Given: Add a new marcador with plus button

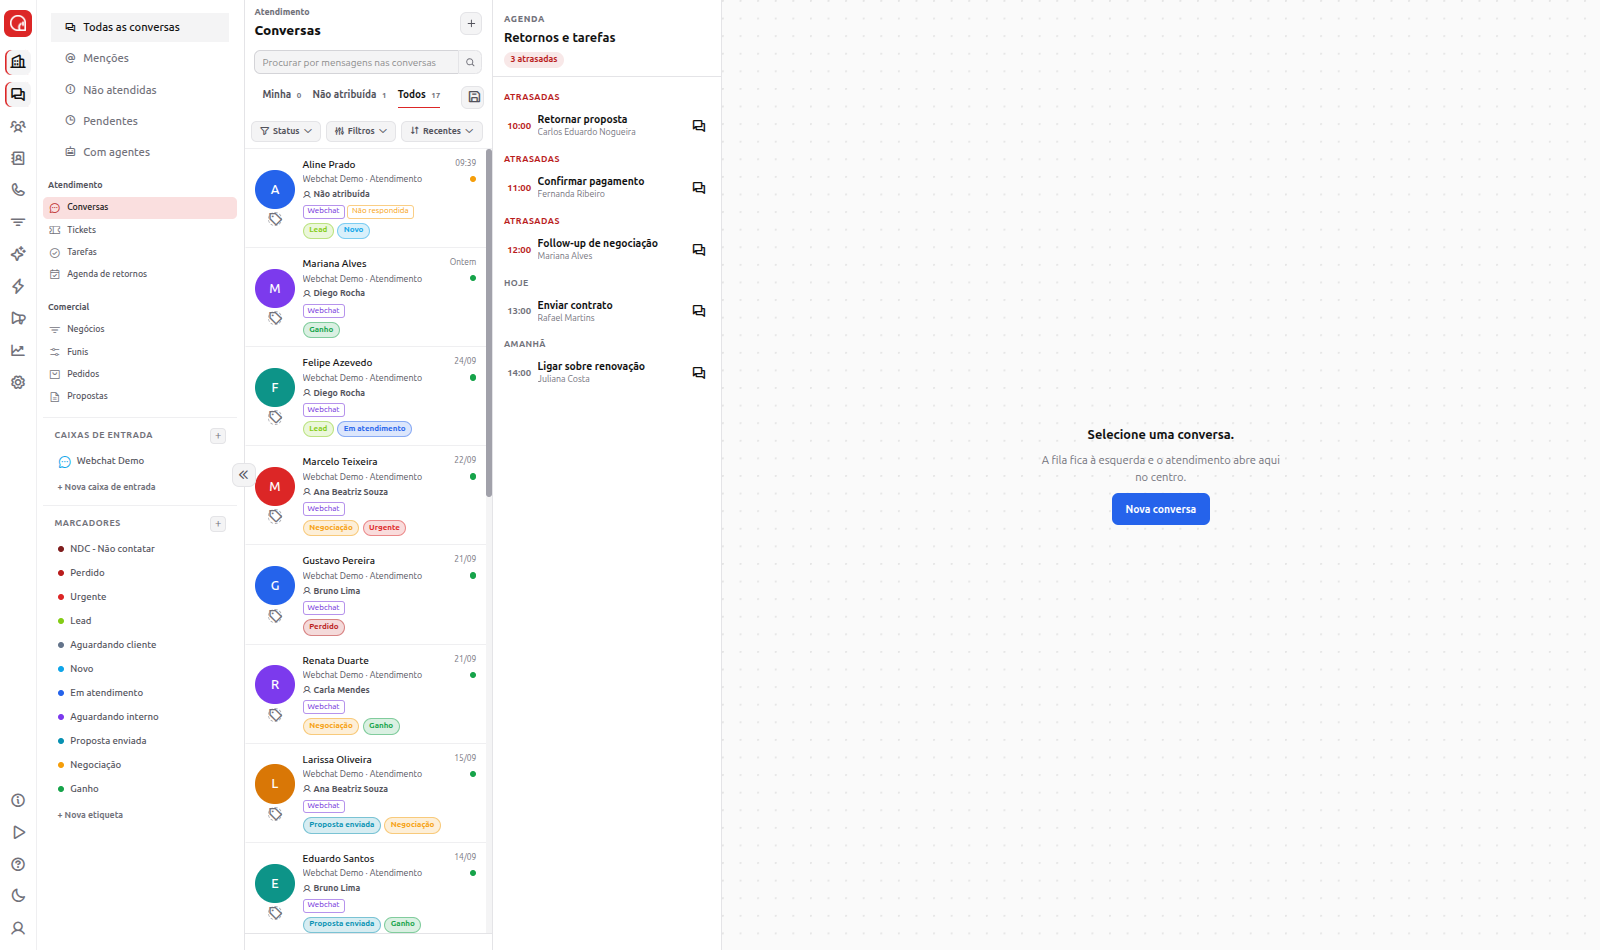Looking at the screenshot, I should (218, 524).
